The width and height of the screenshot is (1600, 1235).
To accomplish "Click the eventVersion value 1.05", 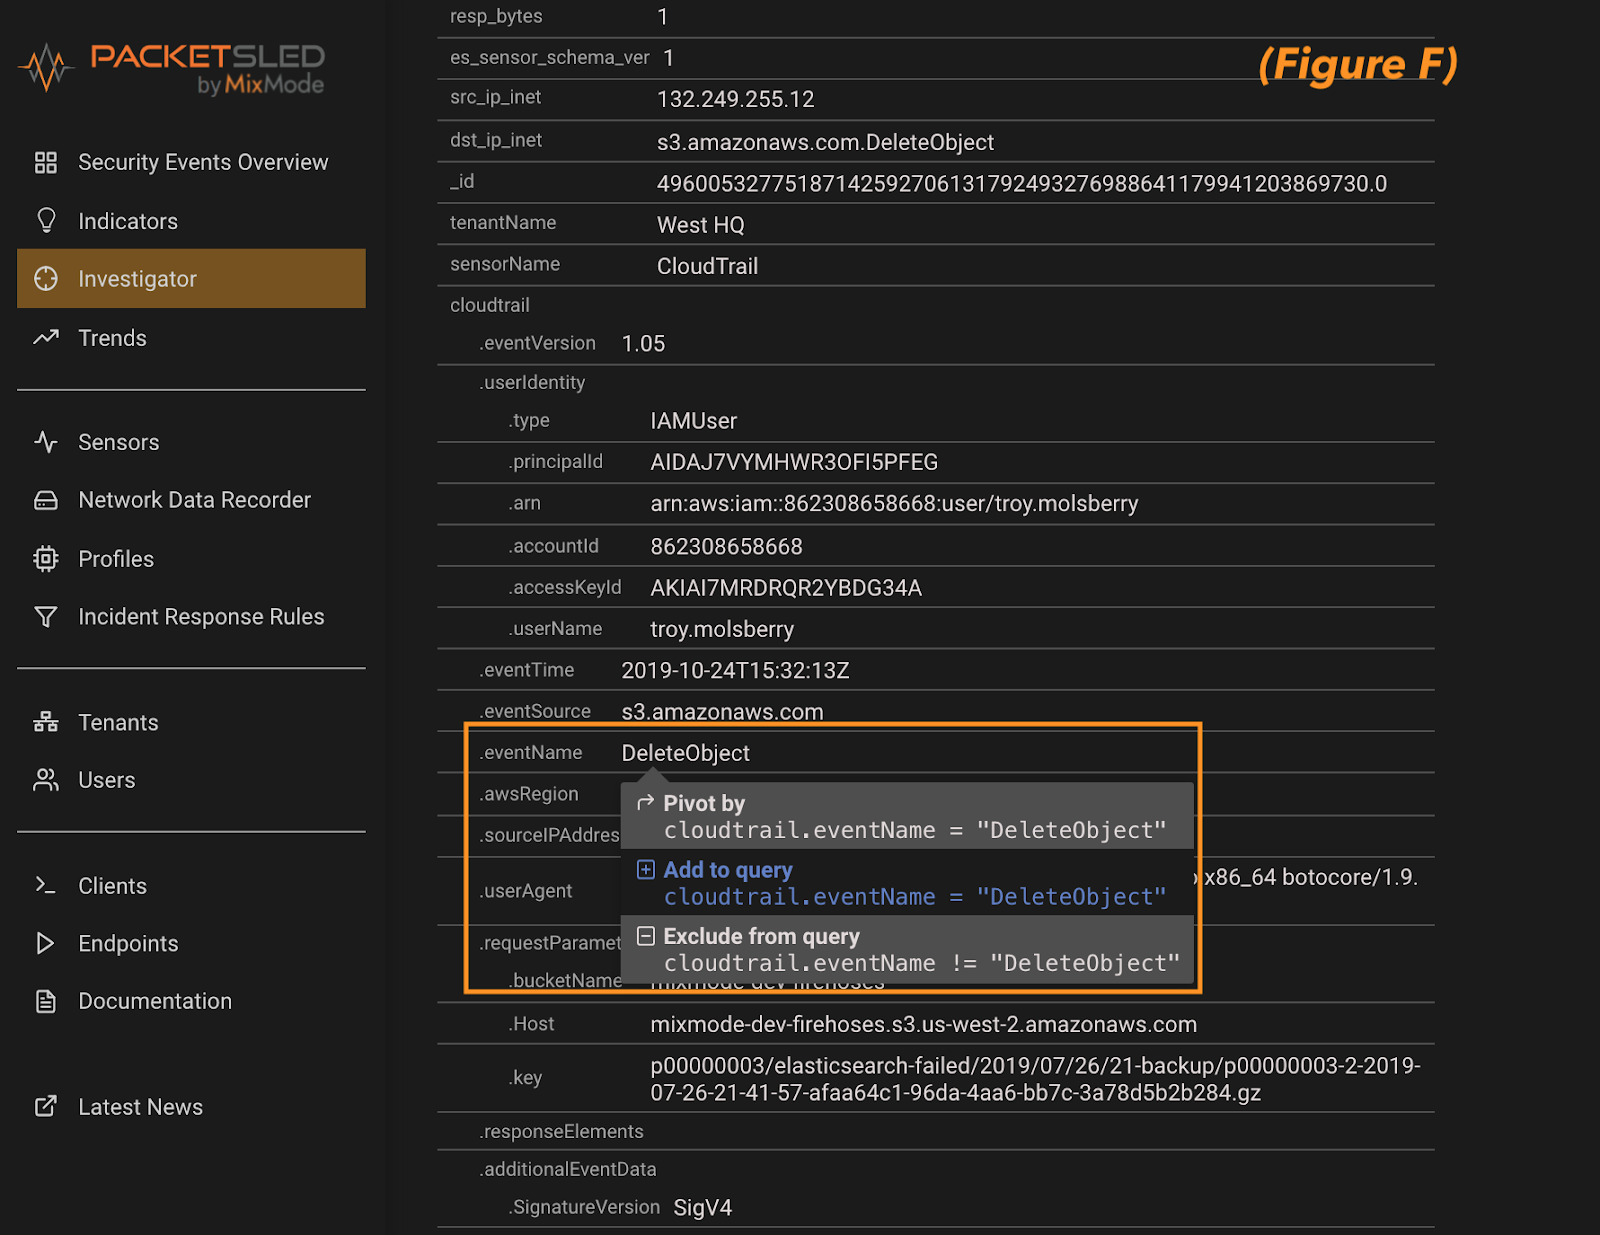I will [x=643, y=344].
